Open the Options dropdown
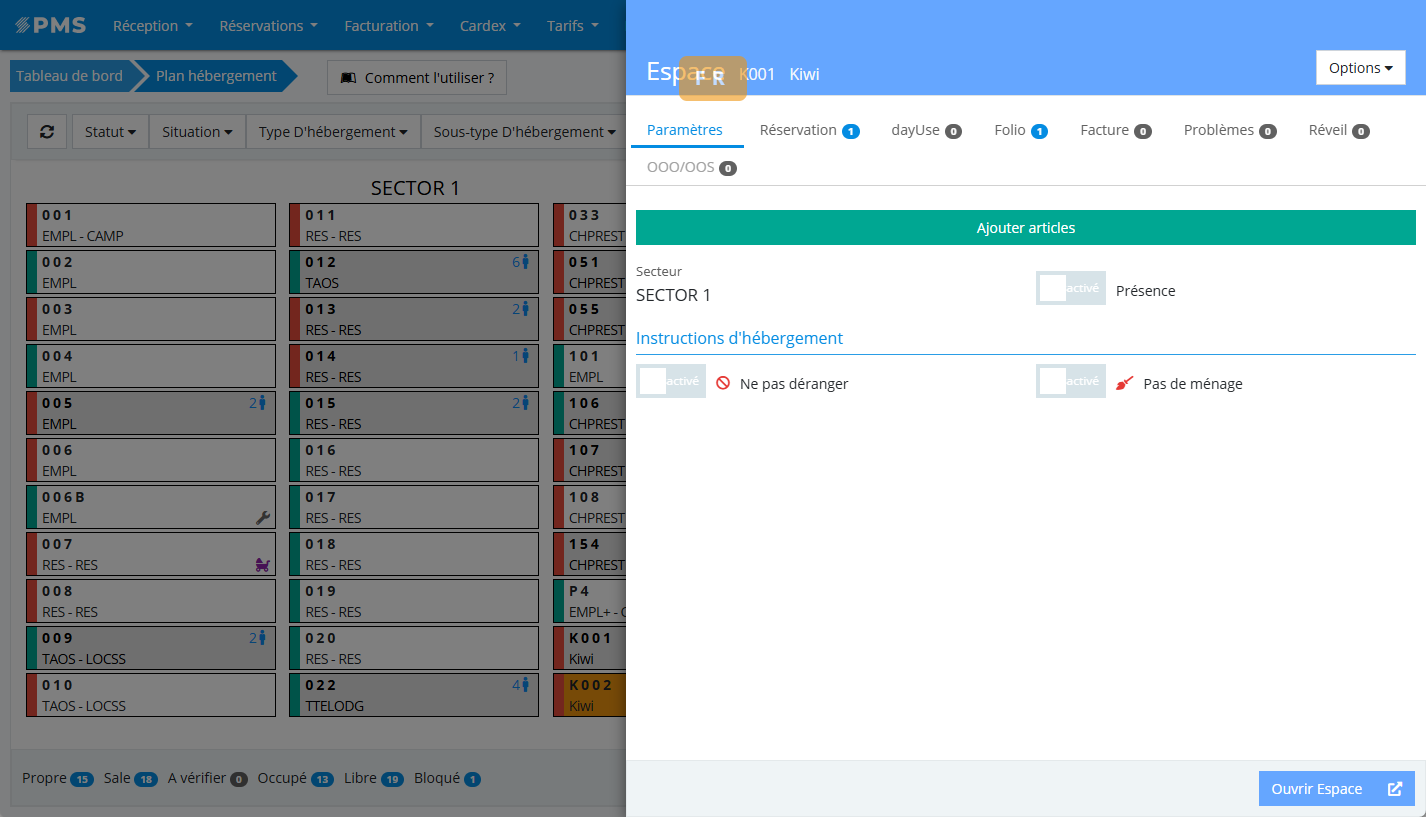Viewport: 1426px width, 817px height. (x=1360, y=68)
